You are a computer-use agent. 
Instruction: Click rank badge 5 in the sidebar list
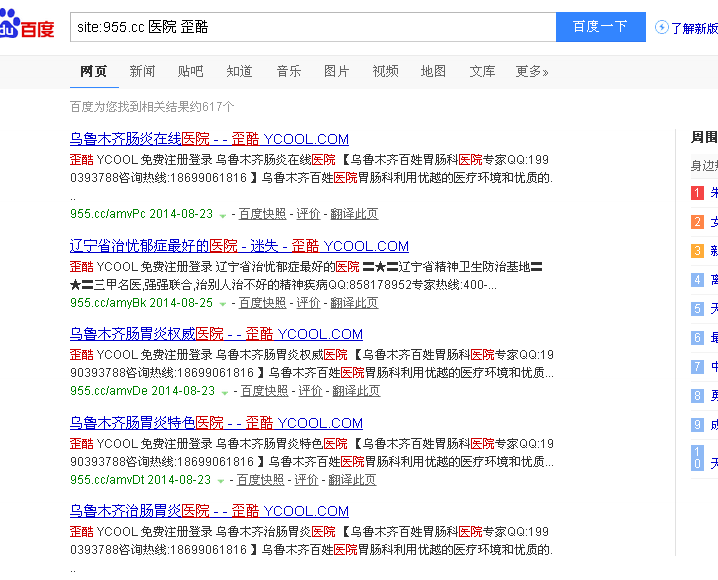click(697, 309)
